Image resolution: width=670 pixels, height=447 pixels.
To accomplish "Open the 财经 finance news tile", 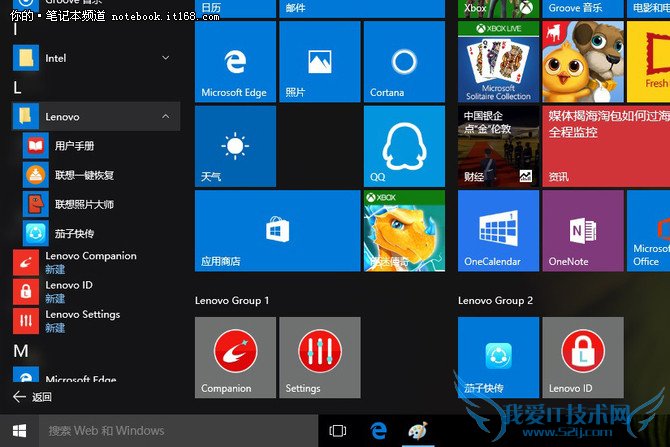I will tap(498, 146).
